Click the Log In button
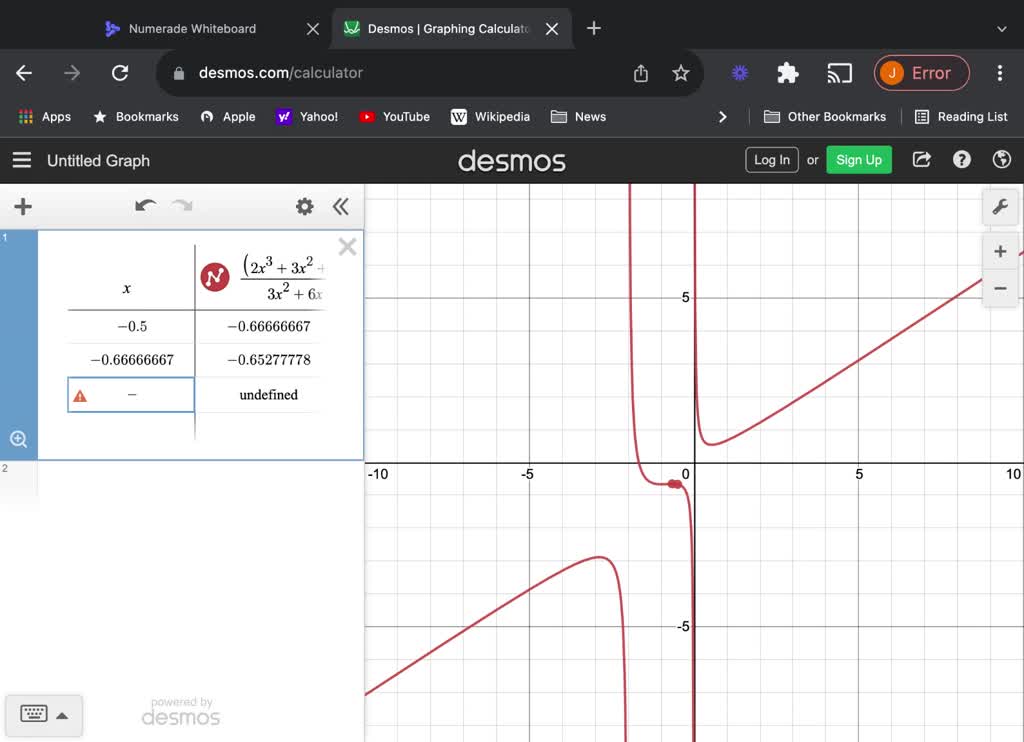The height and width of the screenshot is (742, 1024). pos(771,159)
